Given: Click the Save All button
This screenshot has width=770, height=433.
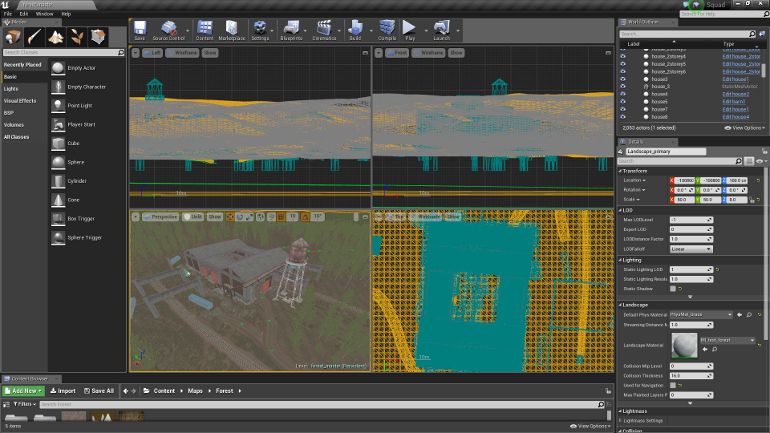Looking at the screenshot, I should [x=98, y=391].
